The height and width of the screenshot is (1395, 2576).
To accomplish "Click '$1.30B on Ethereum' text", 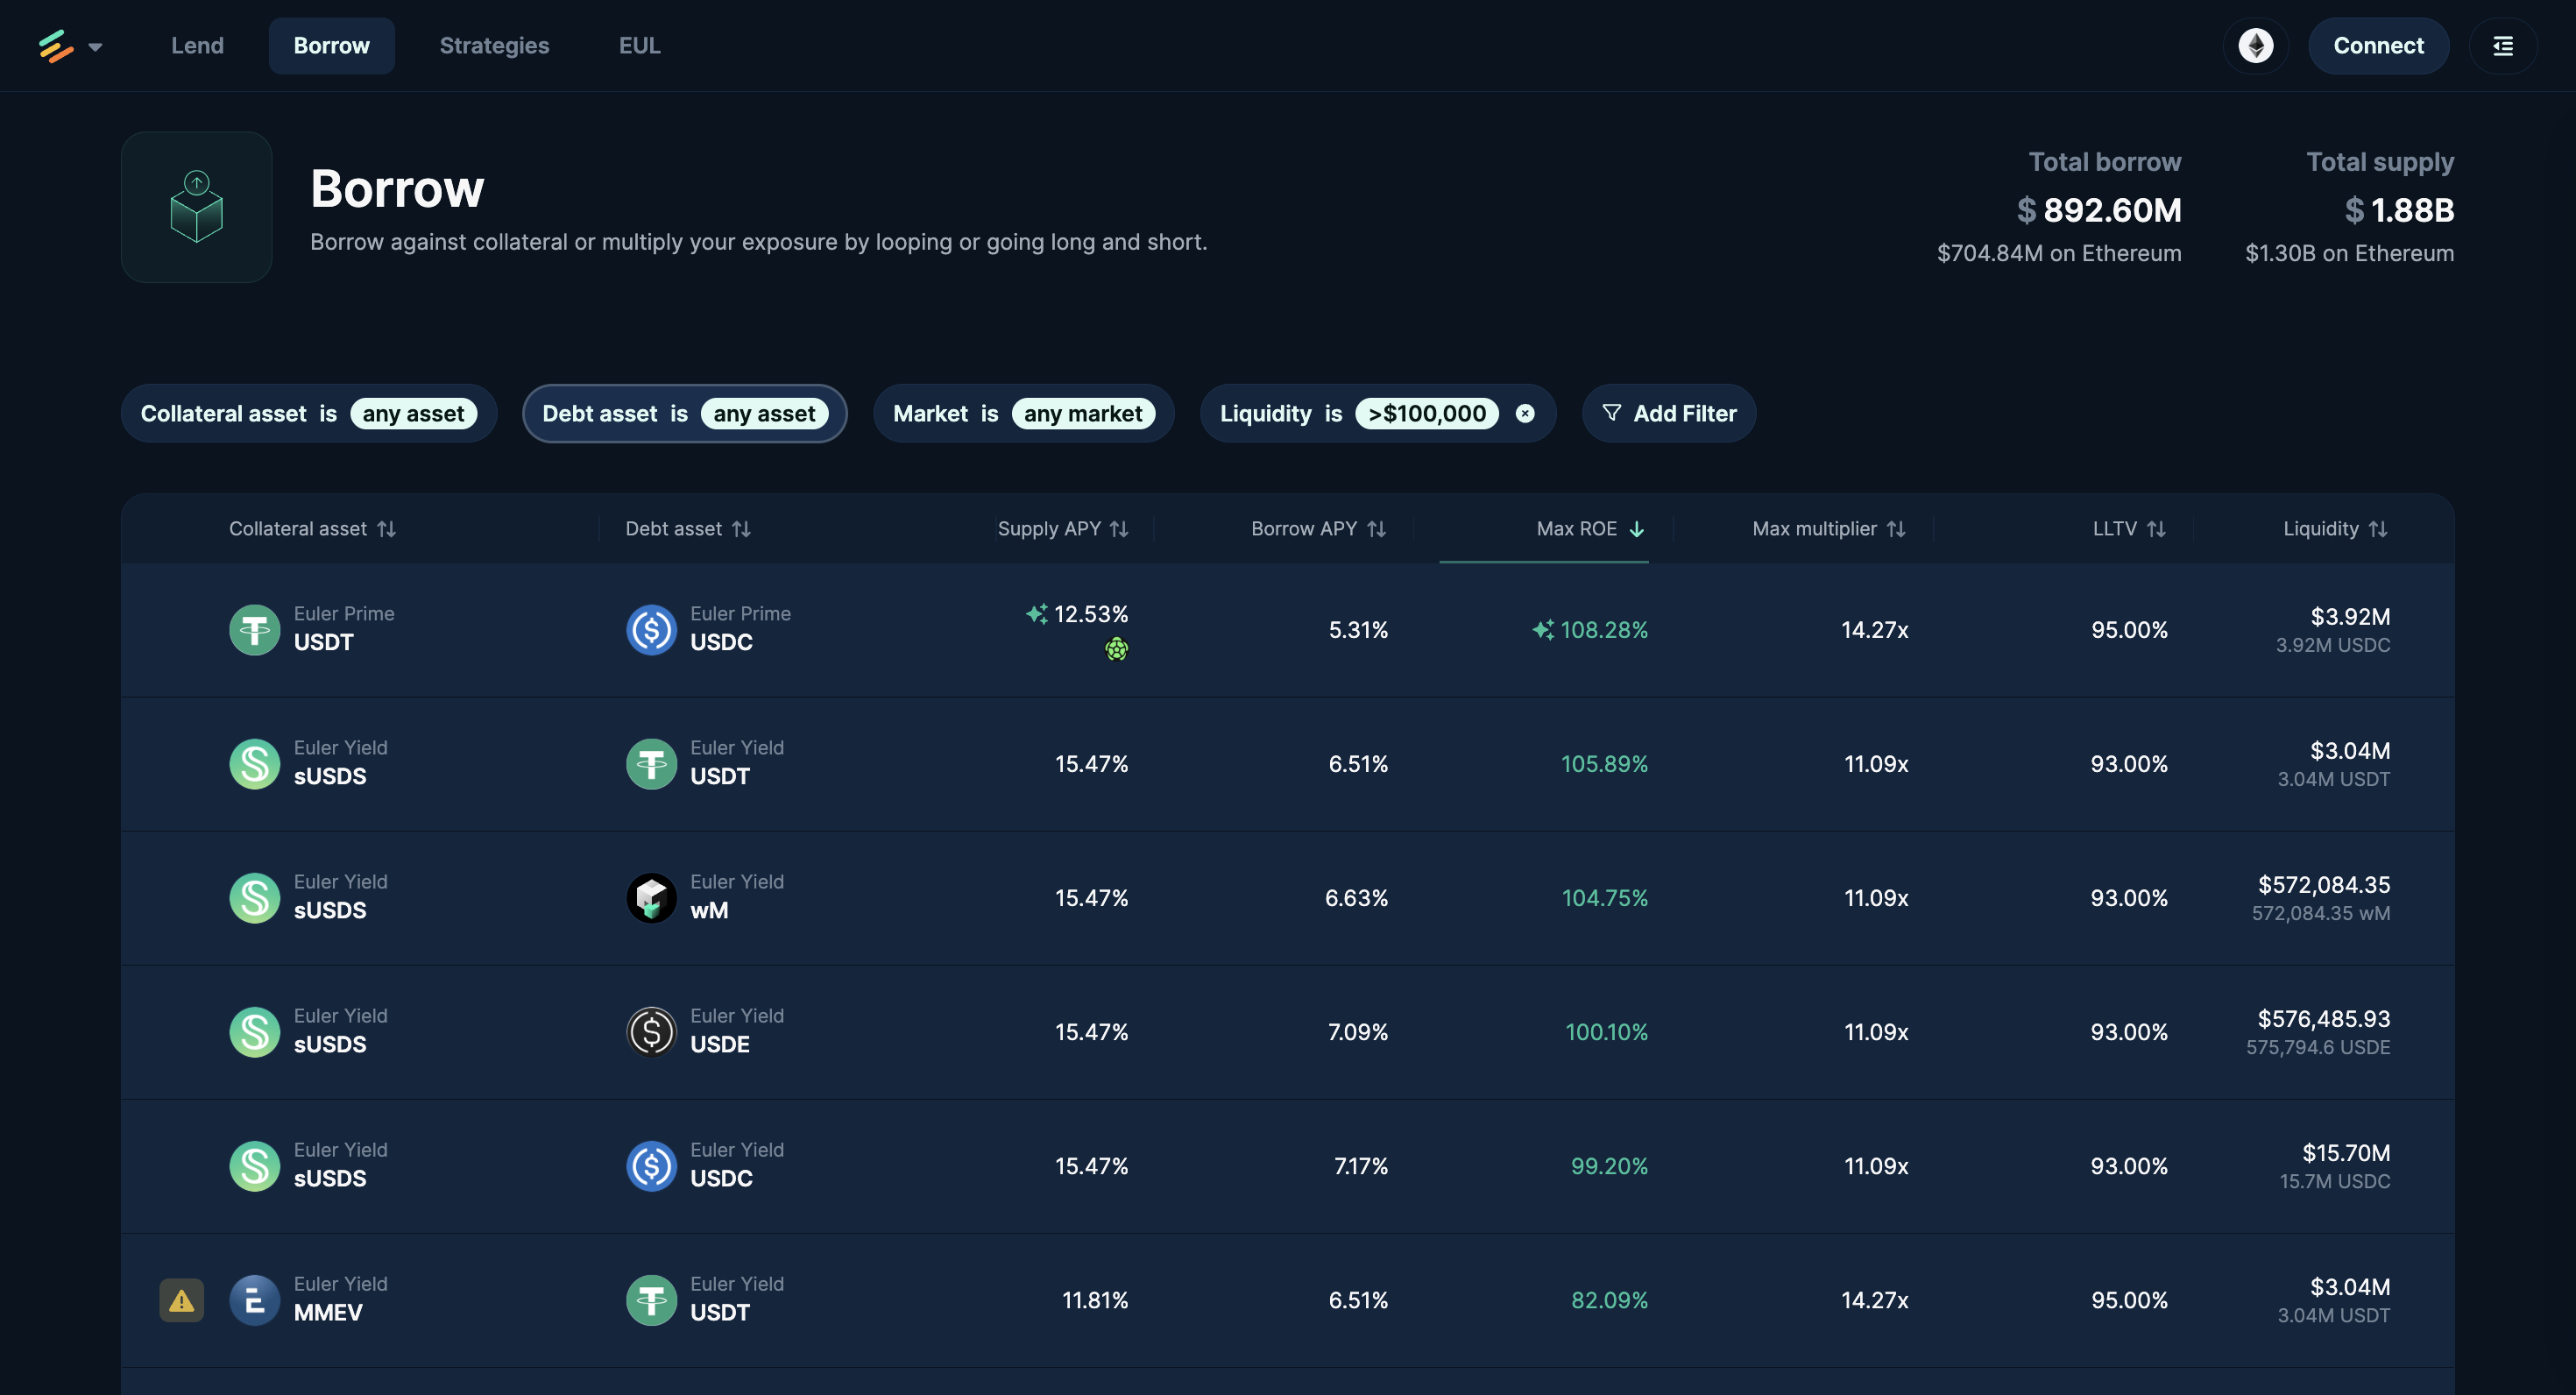I will pos(2349,252).
